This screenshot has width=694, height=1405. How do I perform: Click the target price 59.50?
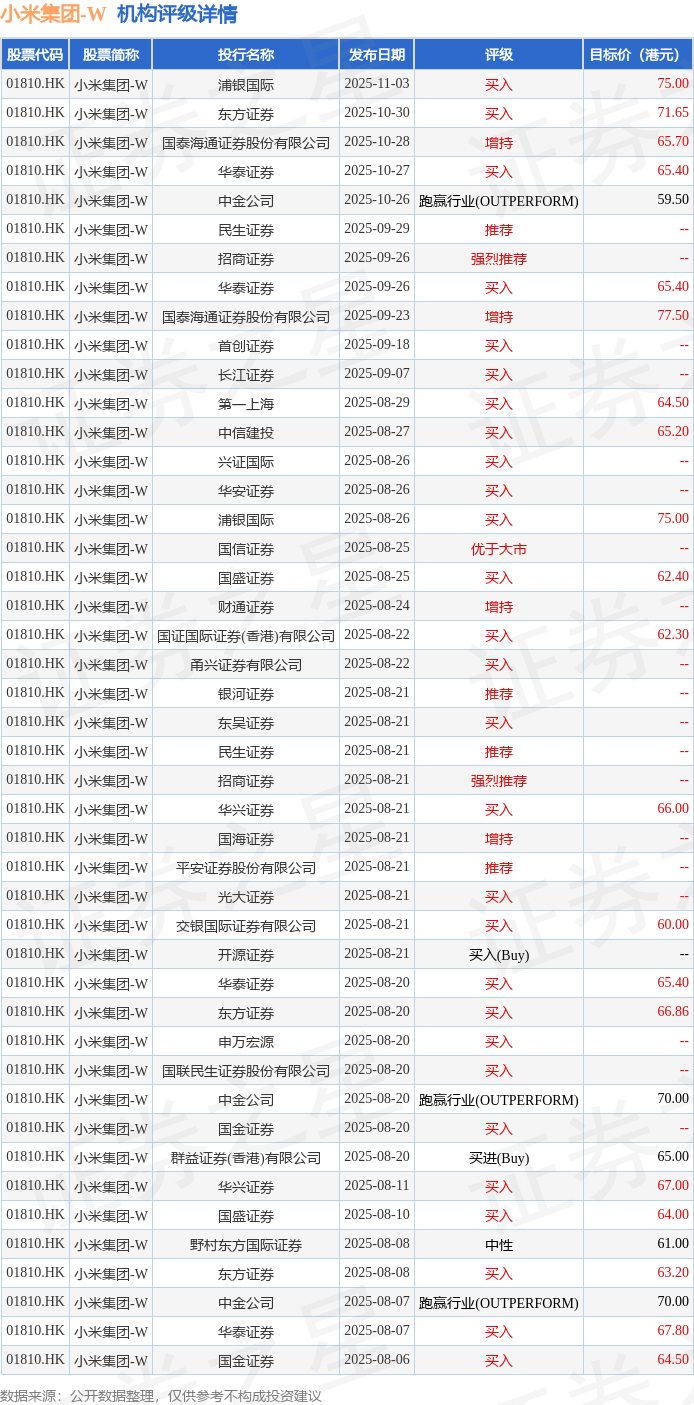pyautogui.click(x=673, y=200)
